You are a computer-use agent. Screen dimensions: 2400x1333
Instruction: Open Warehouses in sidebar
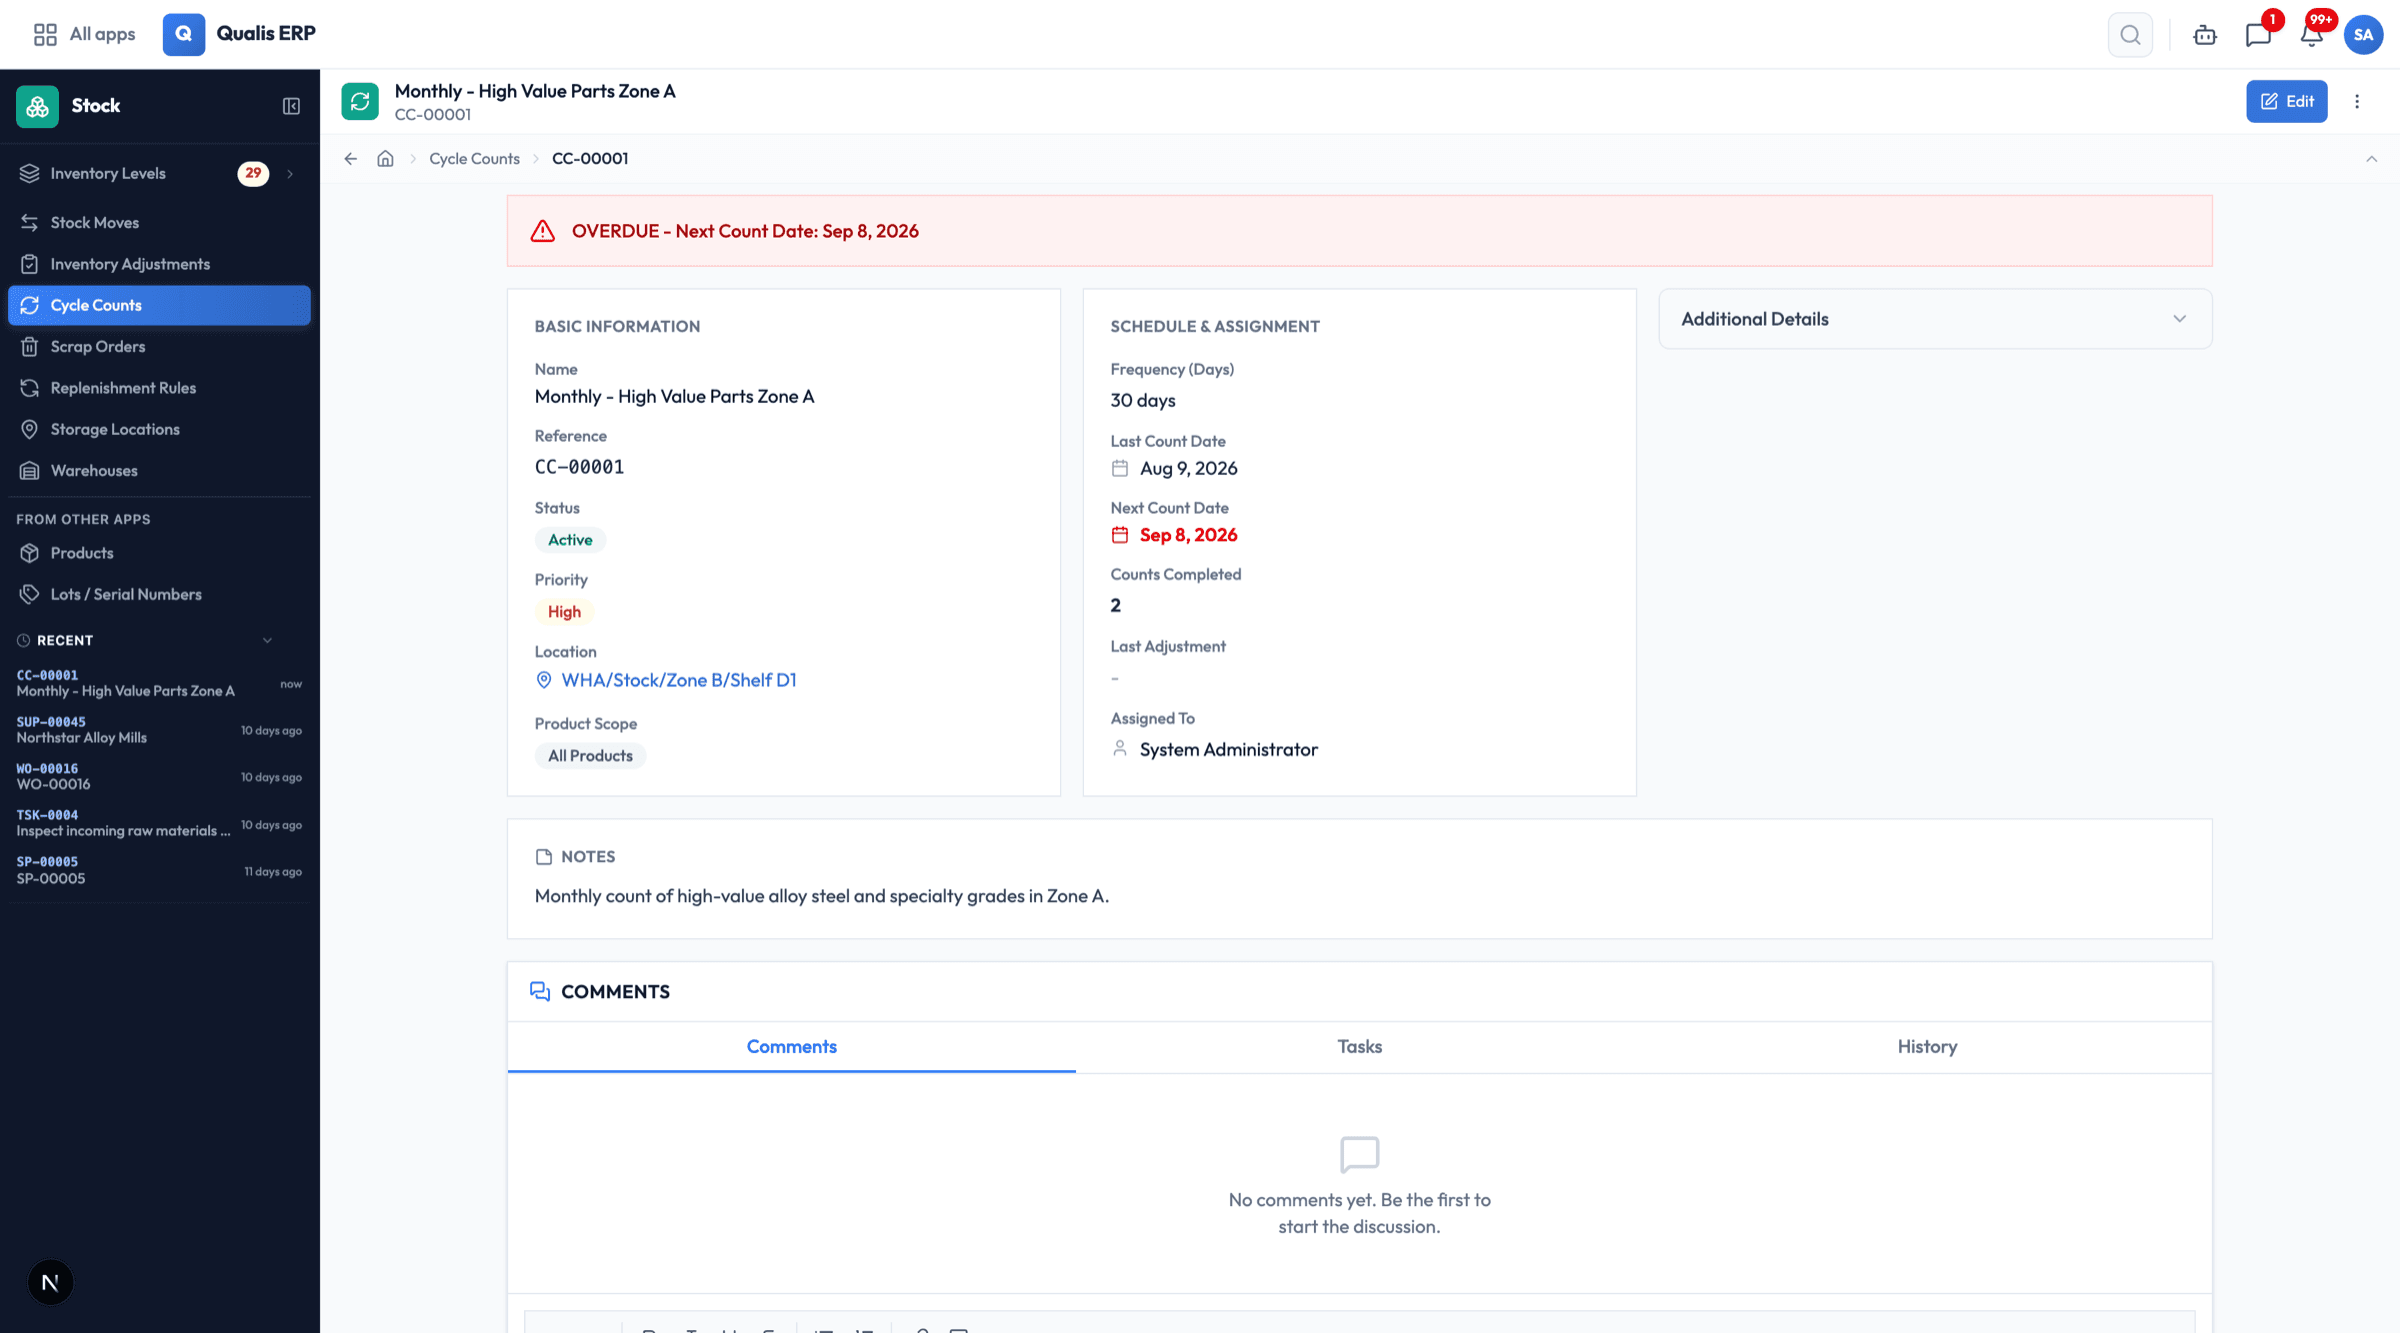[159, 470]
